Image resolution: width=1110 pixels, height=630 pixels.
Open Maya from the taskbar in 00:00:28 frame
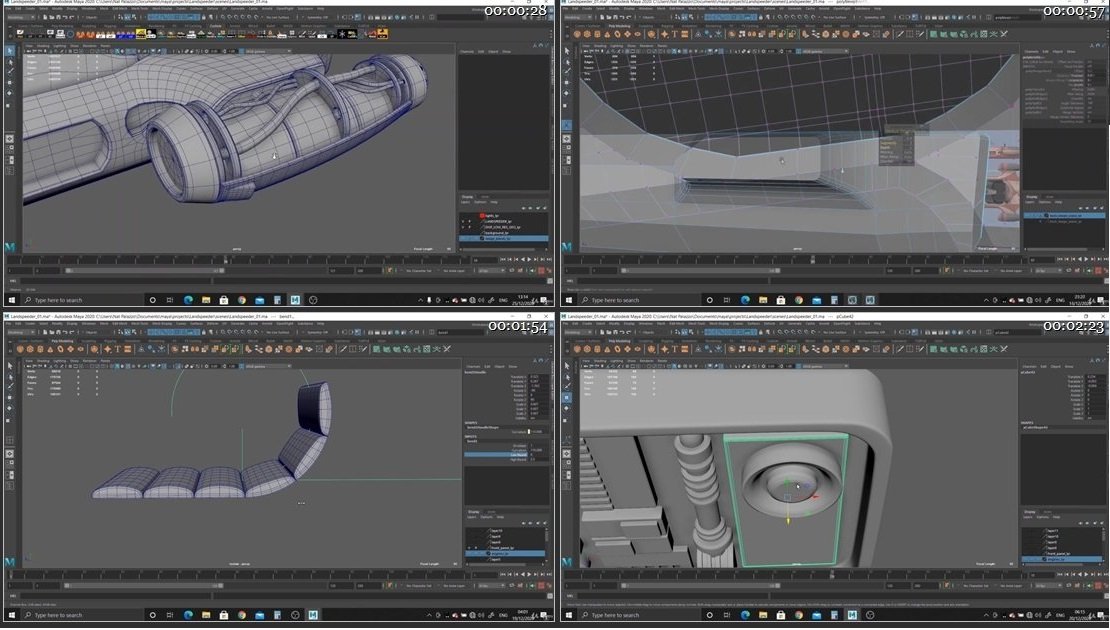click(295, 300)
